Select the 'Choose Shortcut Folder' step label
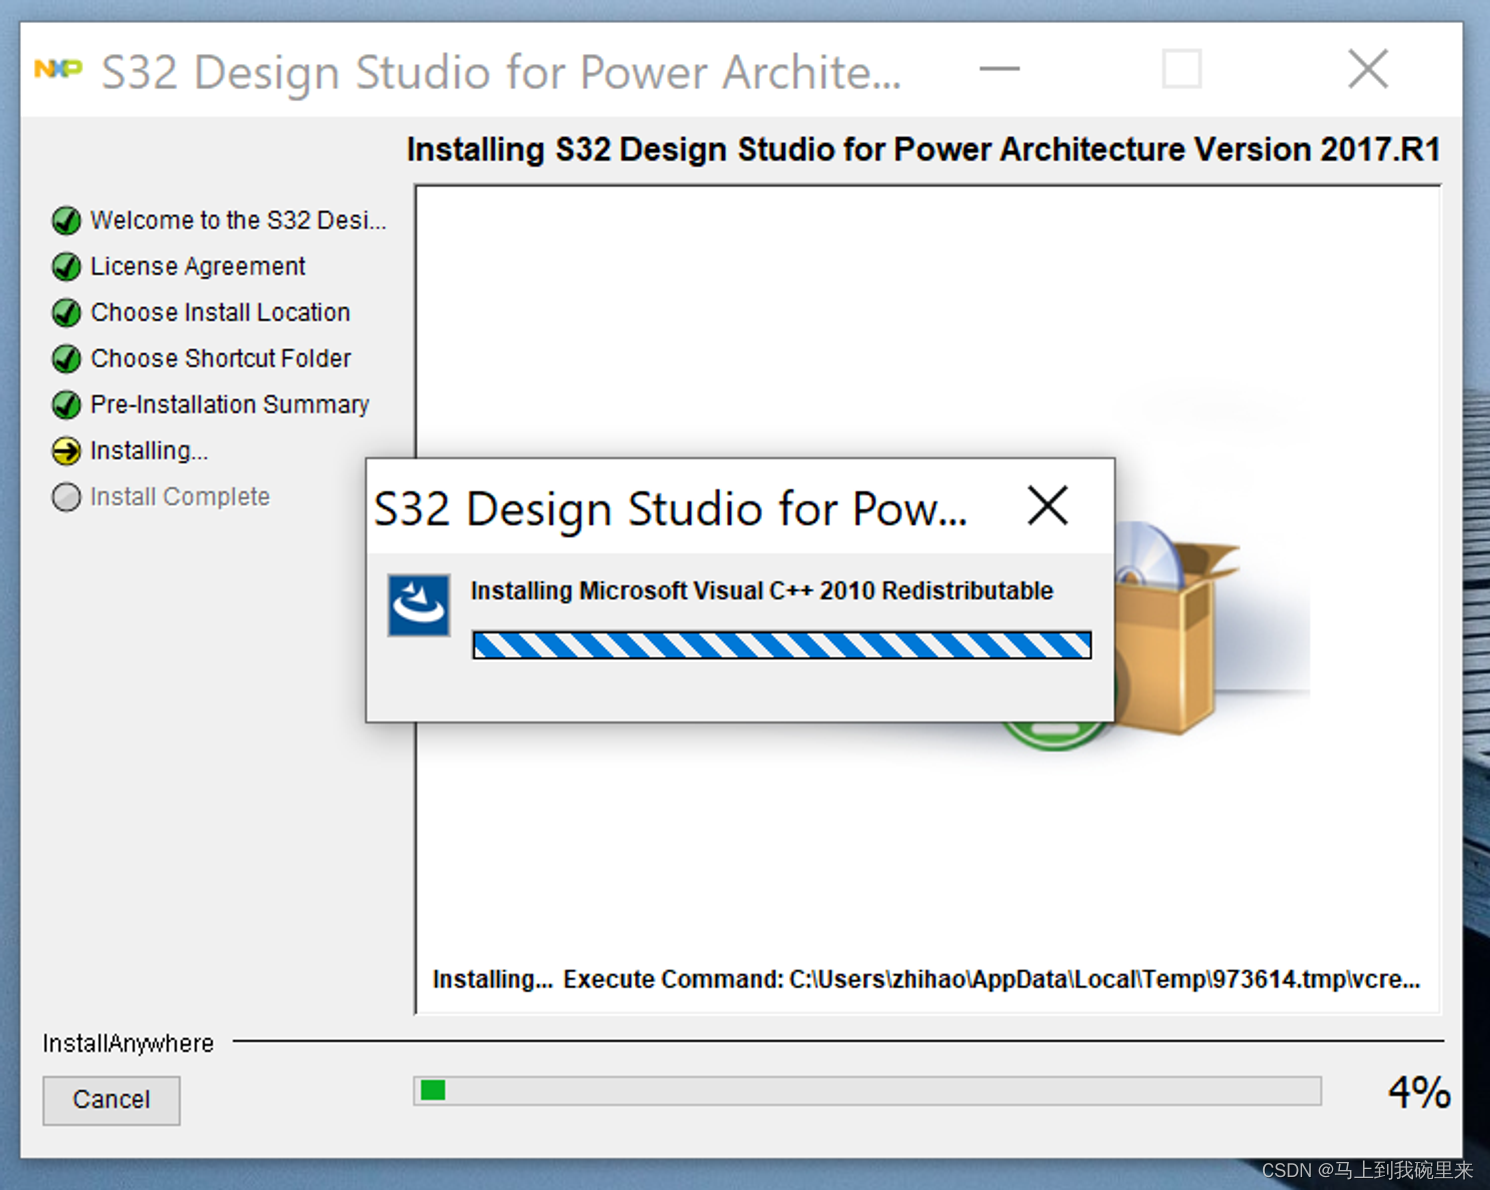 (x=220, y=358)
